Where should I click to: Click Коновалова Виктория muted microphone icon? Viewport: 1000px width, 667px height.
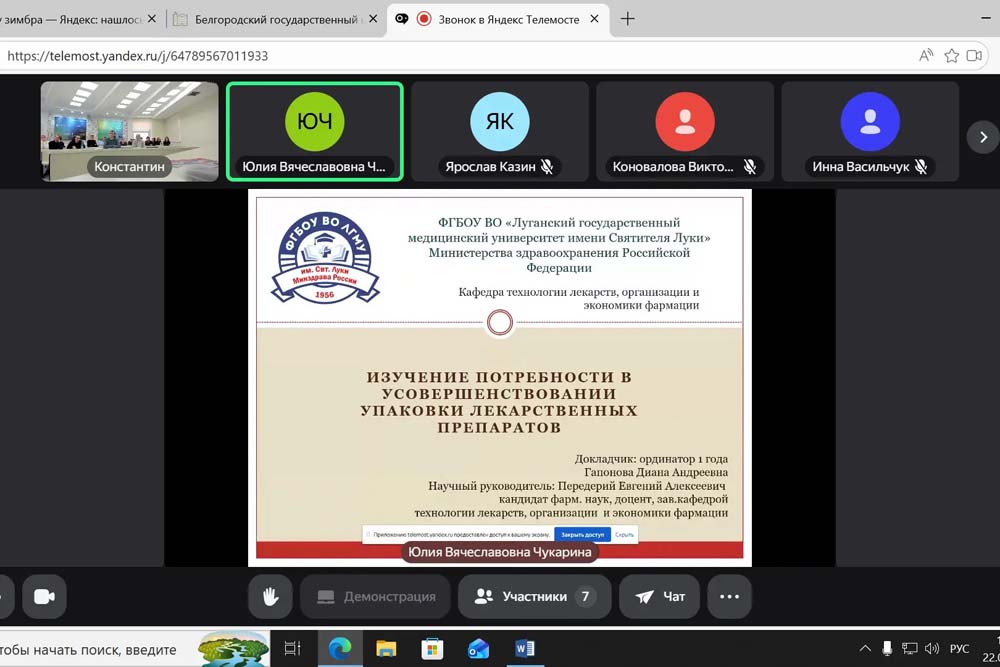(x=750, y=166)
